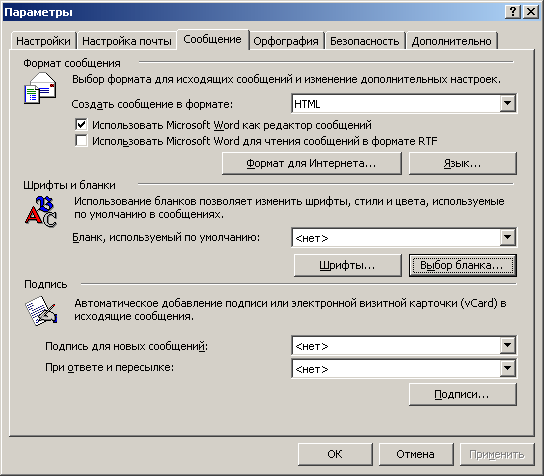
Task: Click the envelope message format icon
Action: pos(40,88)
